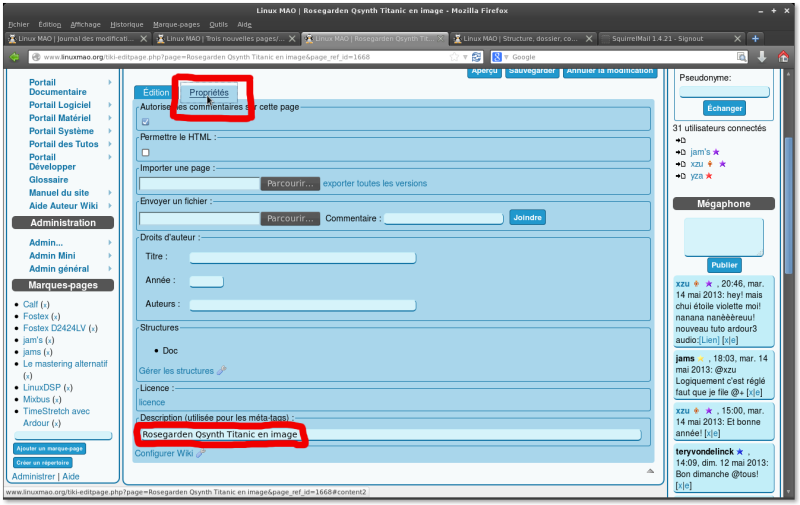Viewport: 800px width, 505px height.
Task: Open the Glossaire sidebar link
Action: [48, 180]
